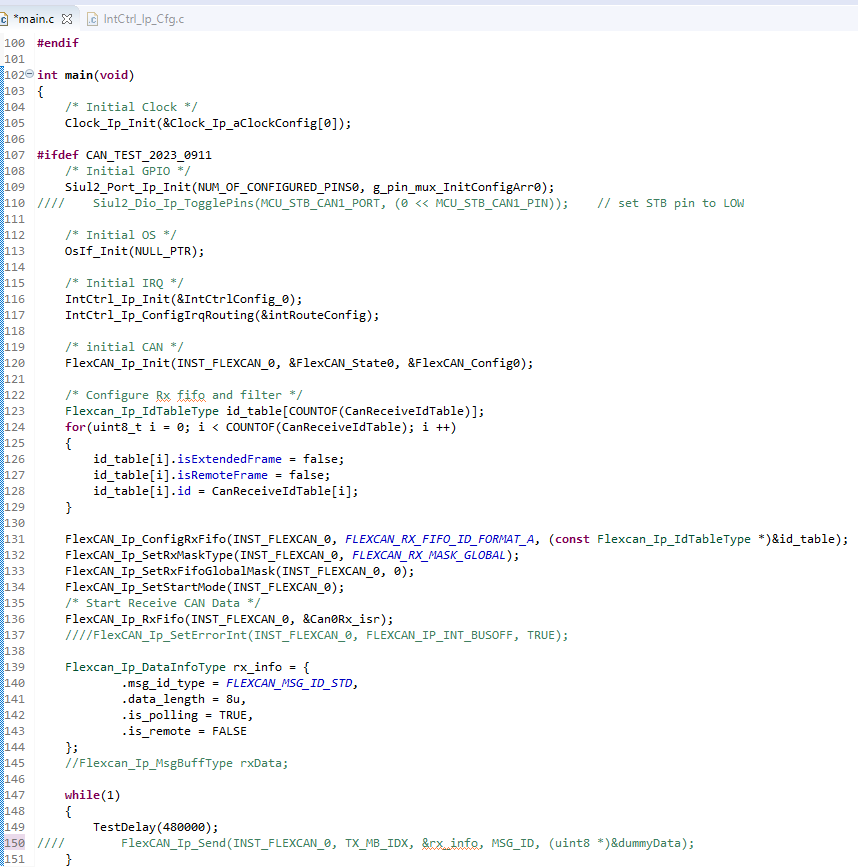Click the .is_polling = TRUE field
This screenshot has width=858, height=867.
click(x=187, y=715)
